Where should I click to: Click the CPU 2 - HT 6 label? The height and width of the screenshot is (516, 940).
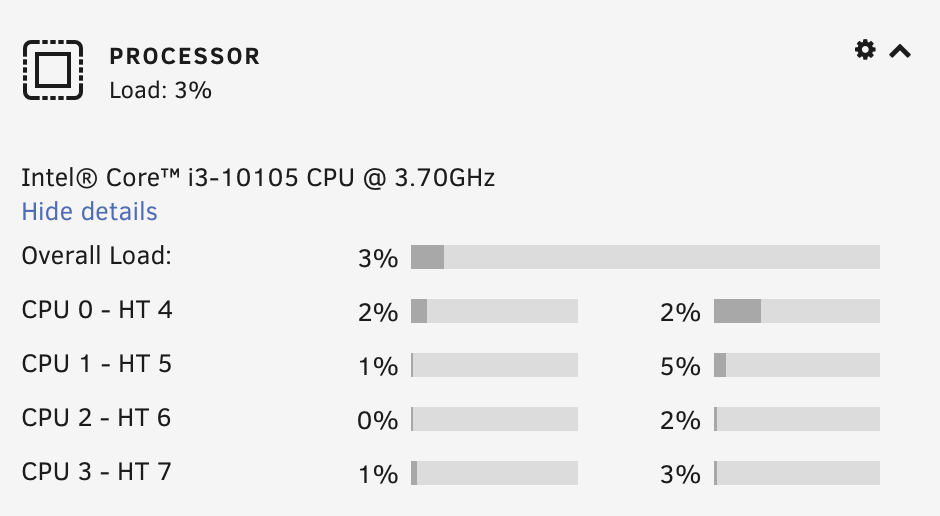tap(97, 418)
